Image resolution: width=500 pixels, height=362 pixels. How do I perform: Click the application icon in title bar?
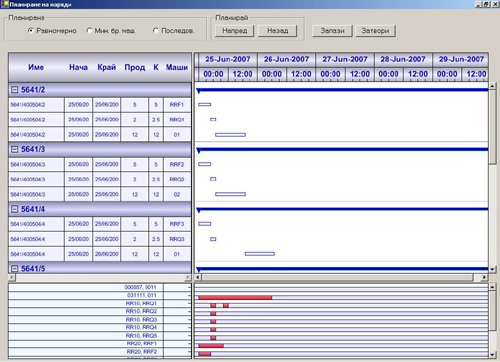5,4
